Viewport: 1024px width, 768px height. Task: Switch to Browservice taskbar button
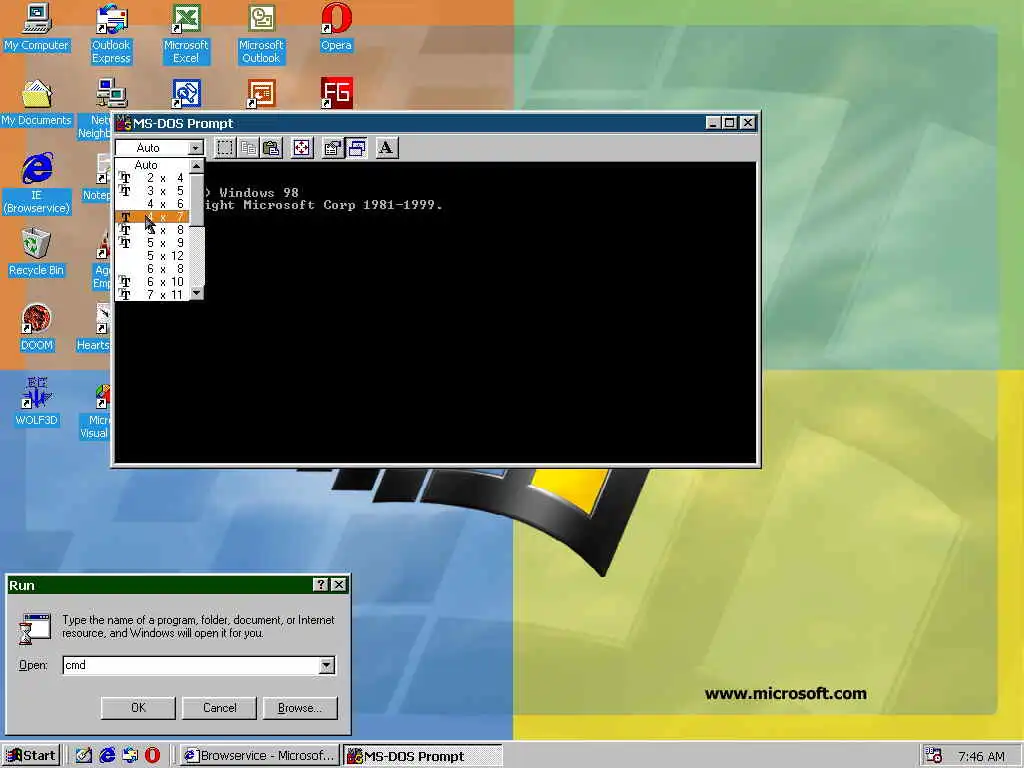coord(260,756)
